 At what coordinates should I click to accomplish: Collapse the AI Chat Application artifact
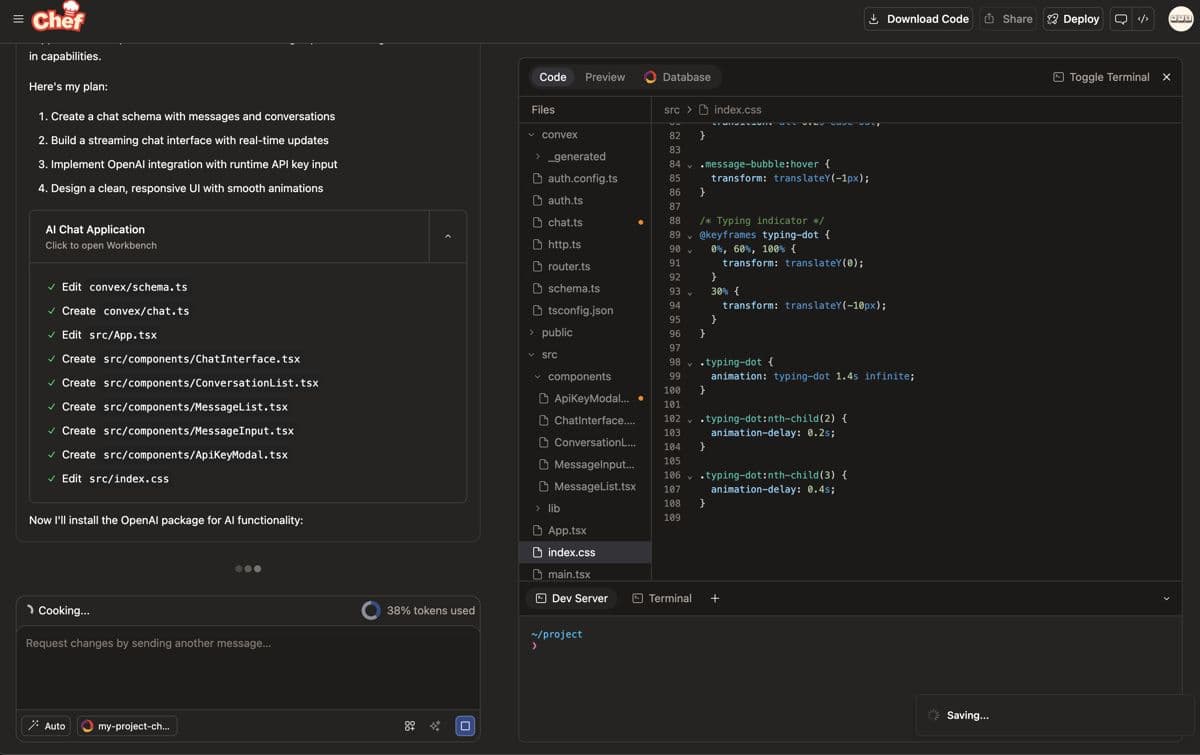coord(447,236)
